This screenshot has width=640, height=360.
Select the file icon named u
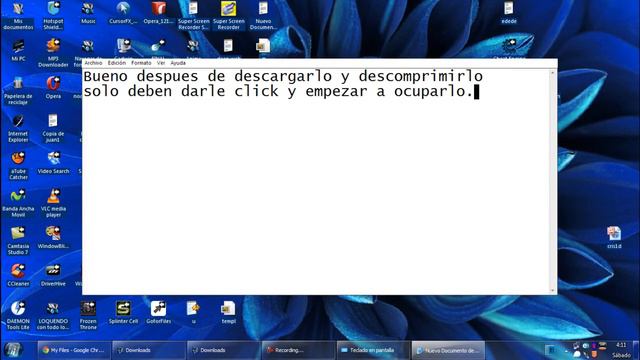(x=193, y=313)
